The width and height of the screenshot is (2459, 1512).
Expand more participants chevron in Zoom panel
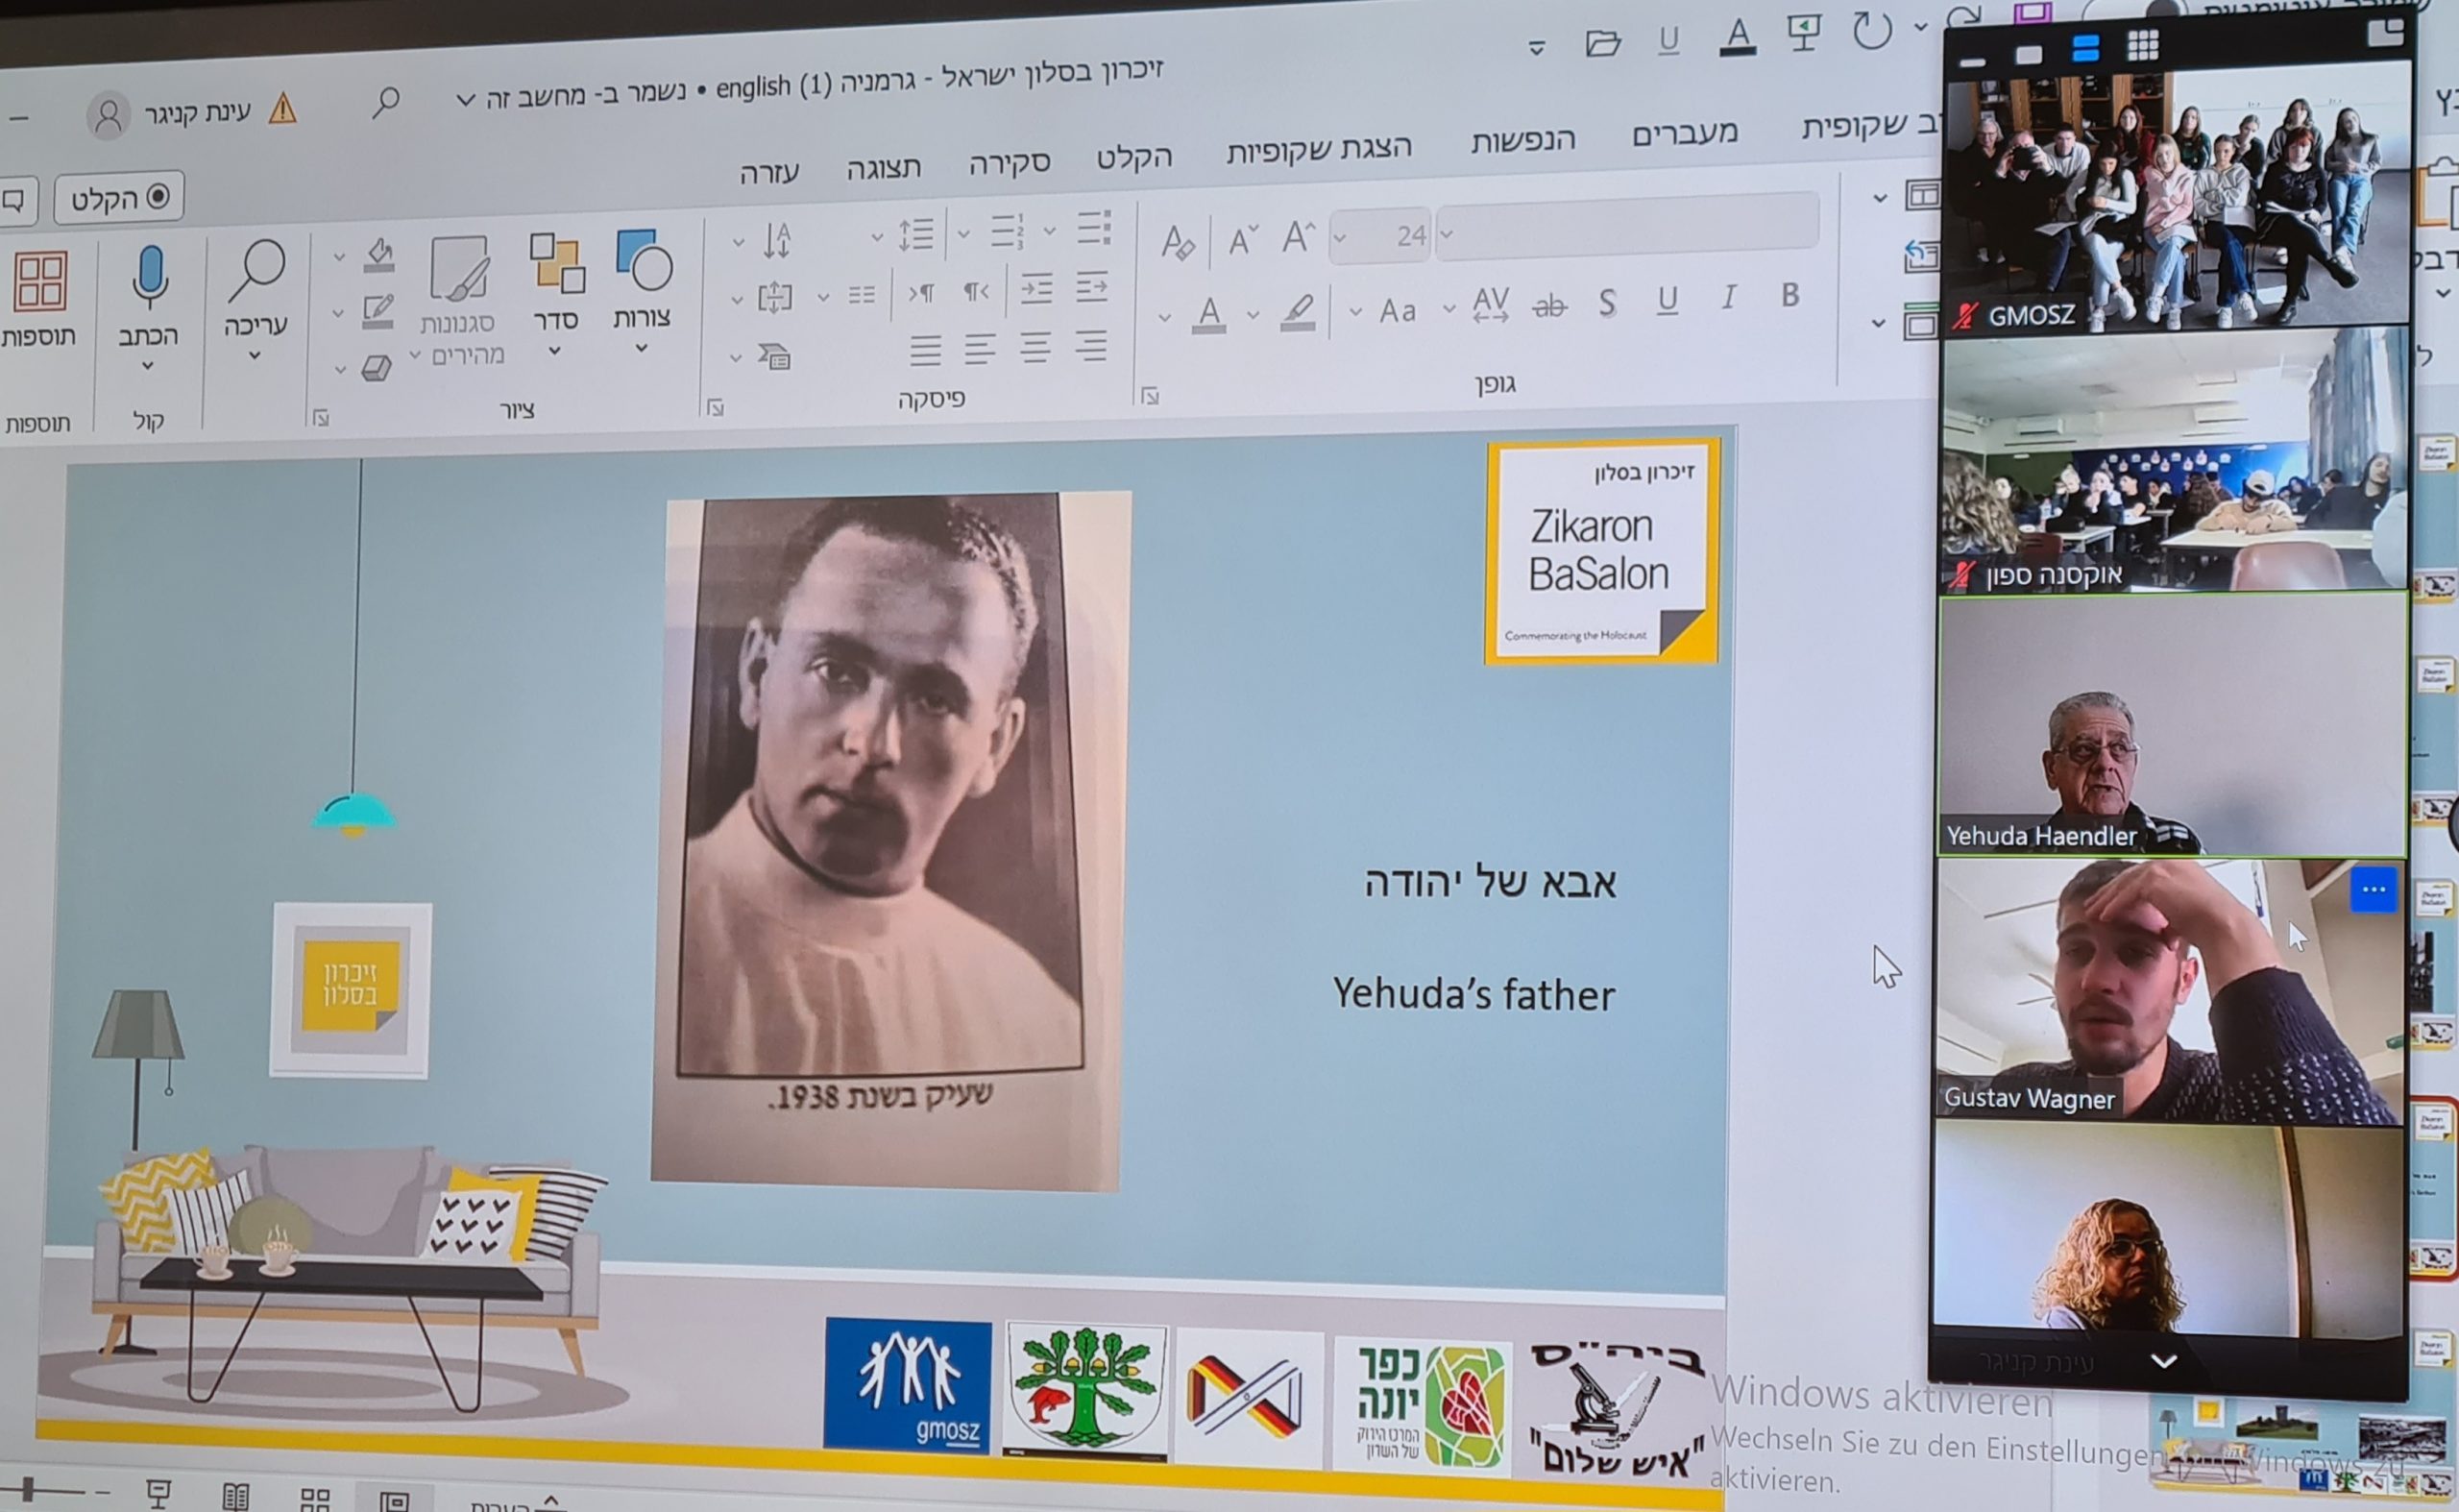2164,1361
